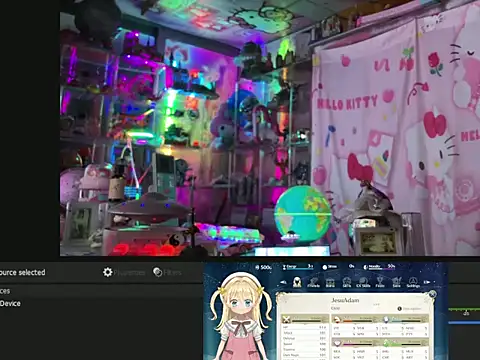Click the green audio meter at right edge
Screen dimensions: 480x360
[464, 310]
